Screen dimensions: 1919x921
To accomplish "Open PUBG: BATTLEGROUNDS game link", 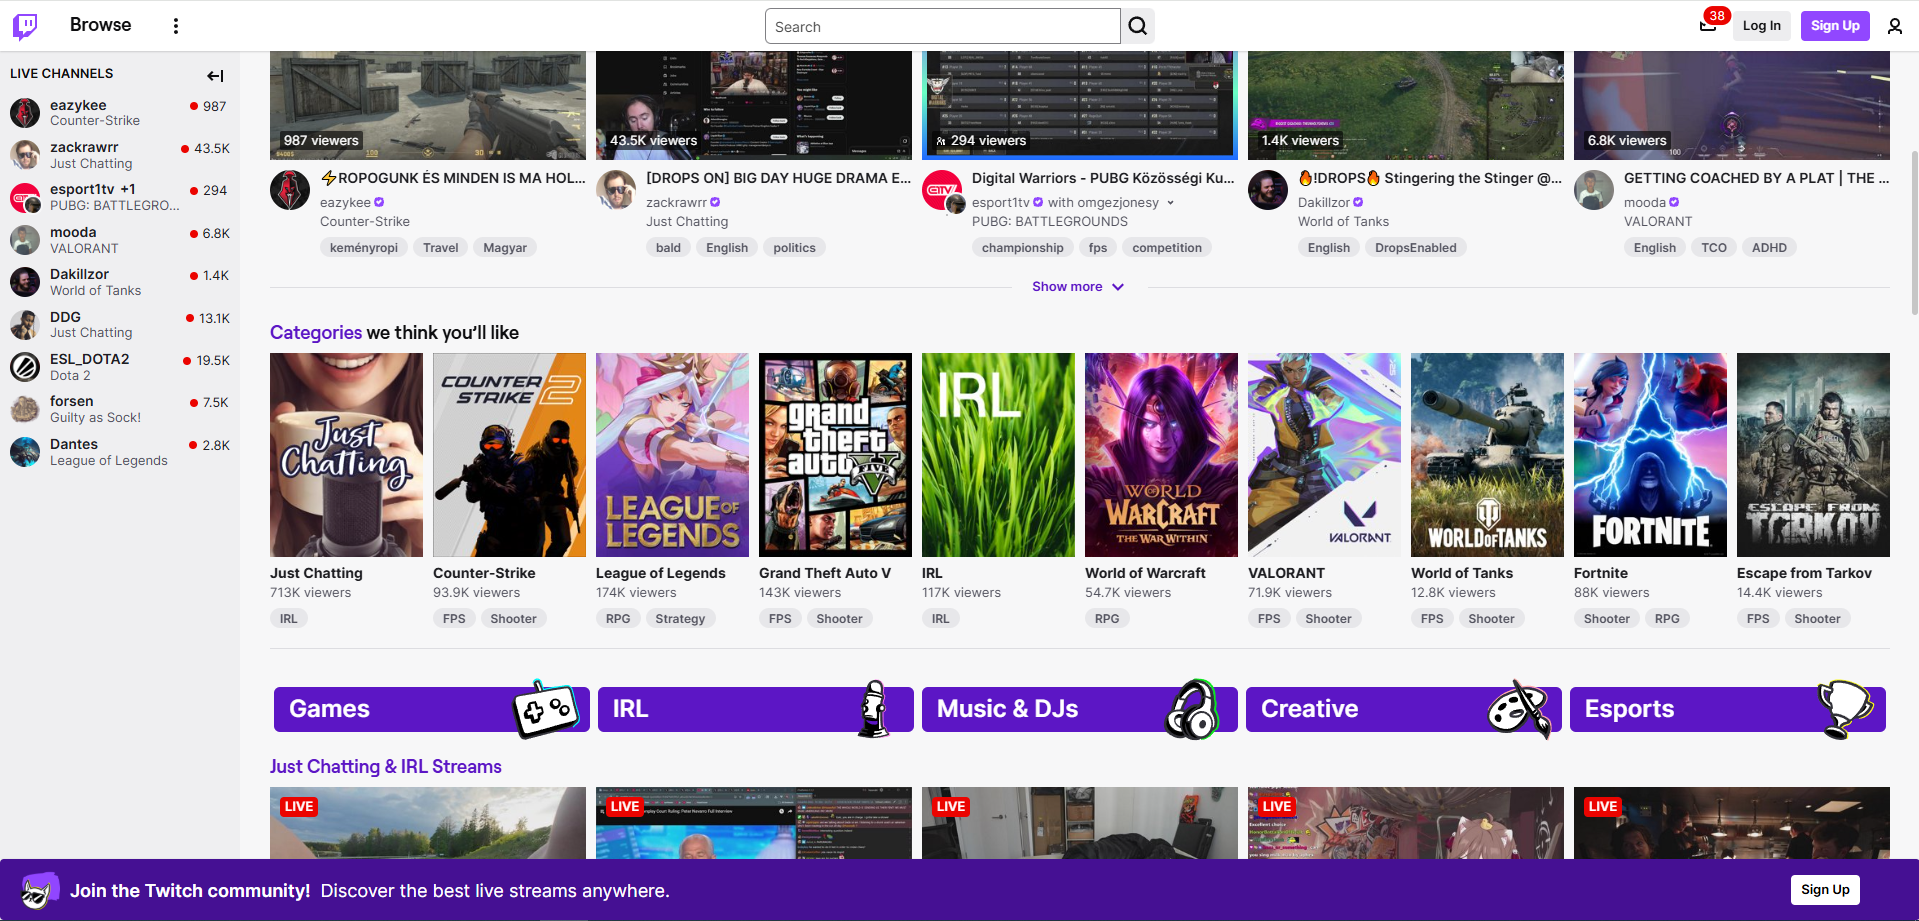I will (x=1050, y=222).
